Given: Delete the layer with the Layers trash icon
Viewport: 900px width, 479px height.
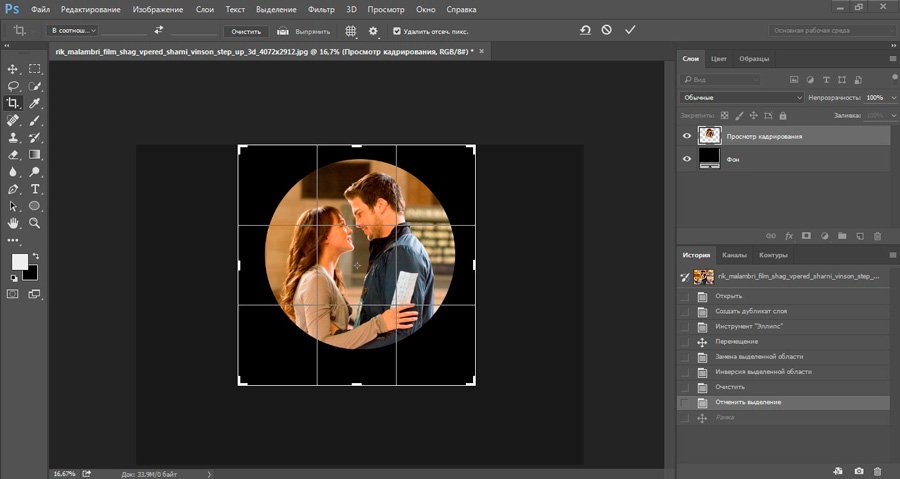Looking at the screenshot, I should [877, 236].
